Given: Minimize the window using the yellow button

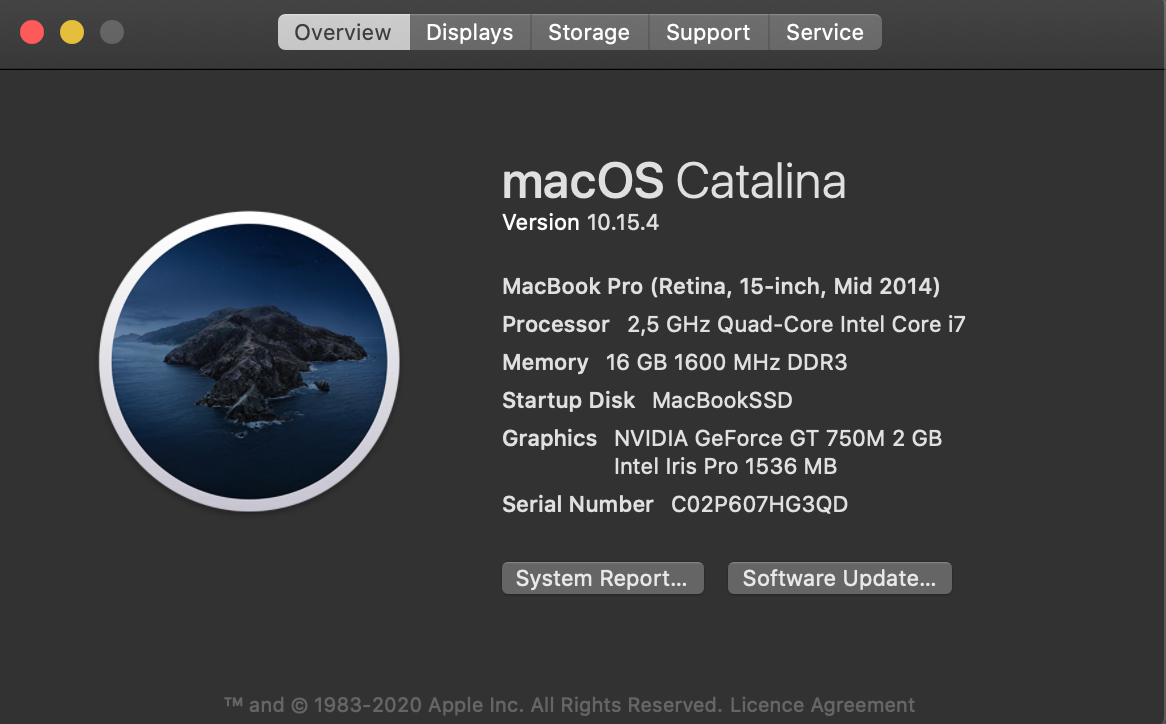Looking at the screenshot, I should coord(72,32).
